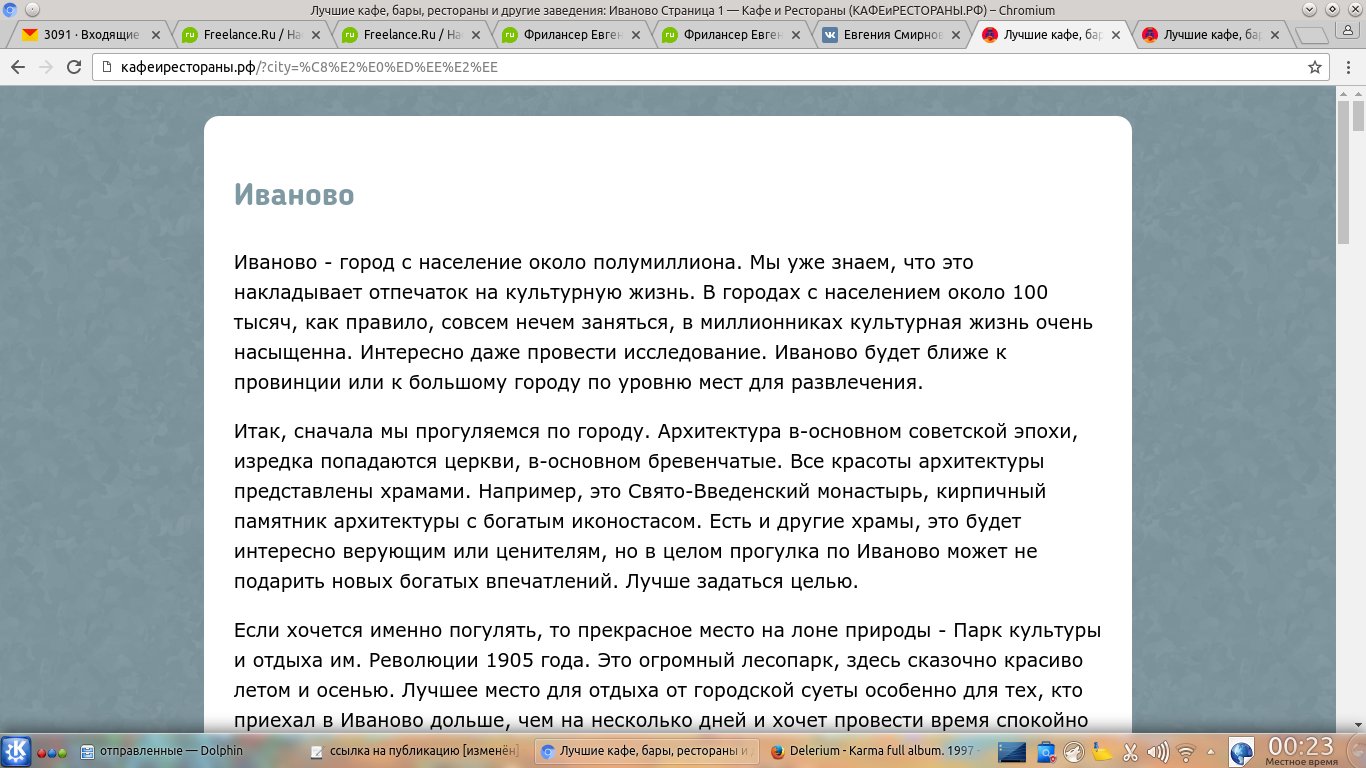
Task: Switch to the Delerium Firefox taskbar entry
Action: point(876,751)
